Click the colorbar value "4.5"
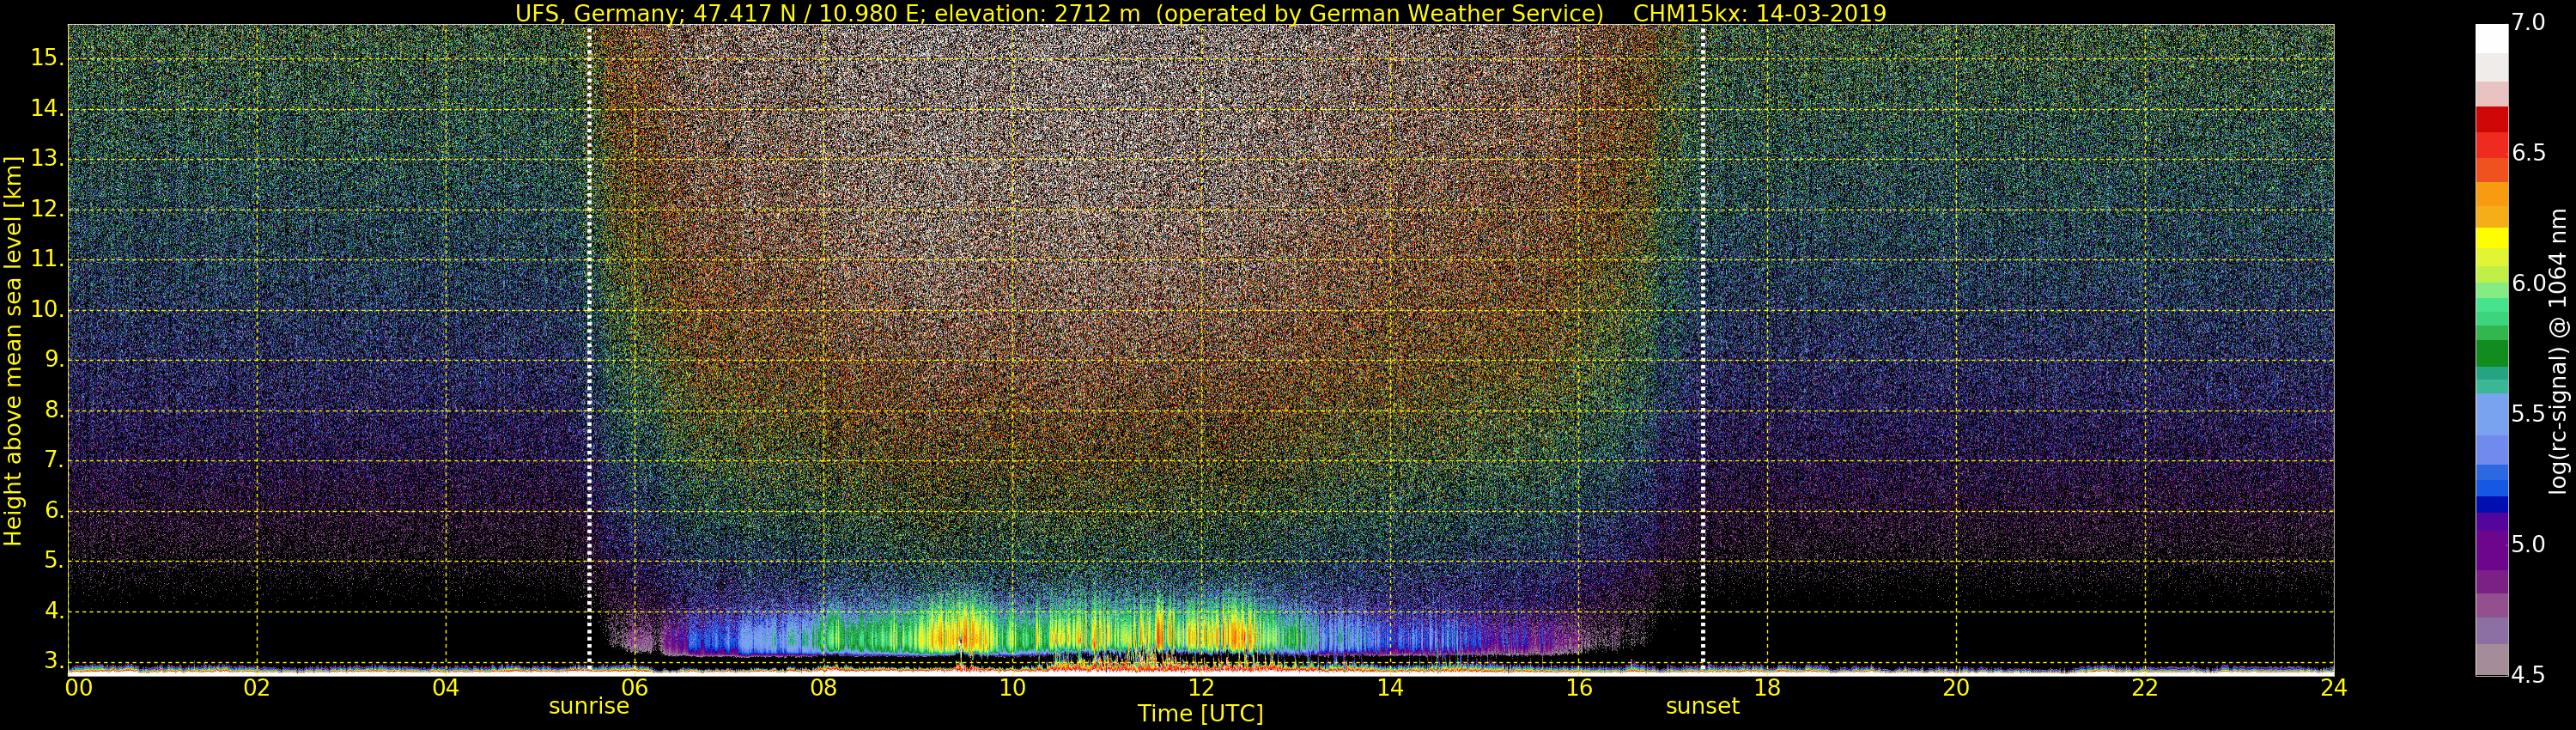The width and height of the screenshot is (2576, 730). 2528,675
